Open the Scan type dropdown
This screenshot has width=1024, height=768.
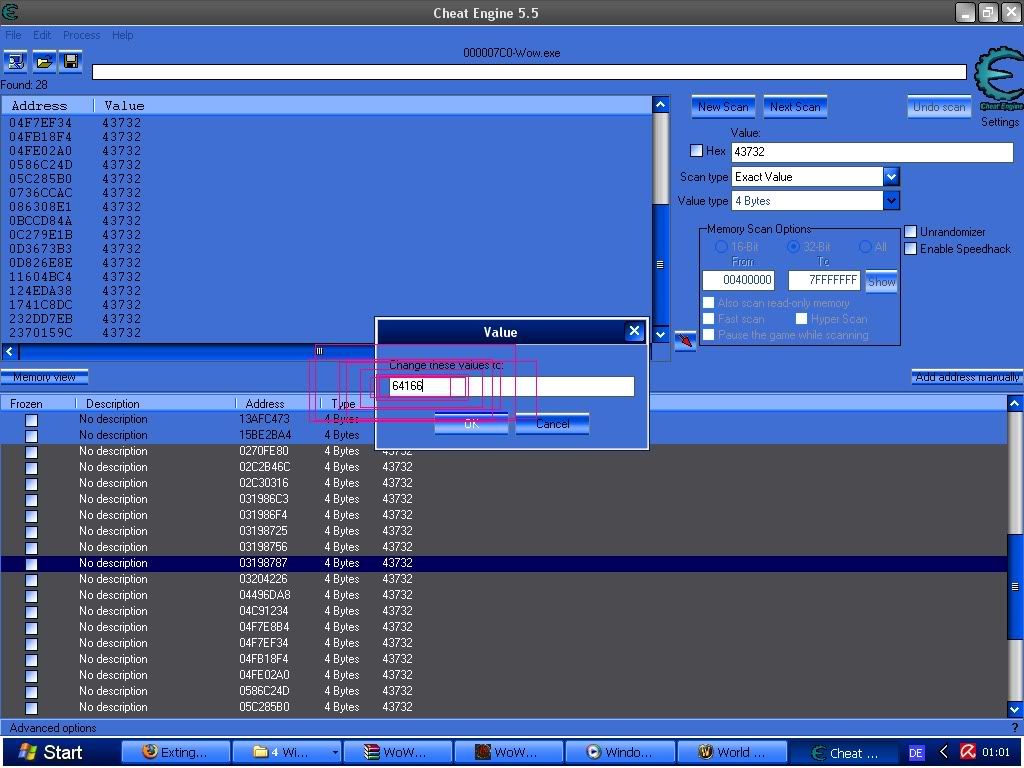tap(891, 176)
